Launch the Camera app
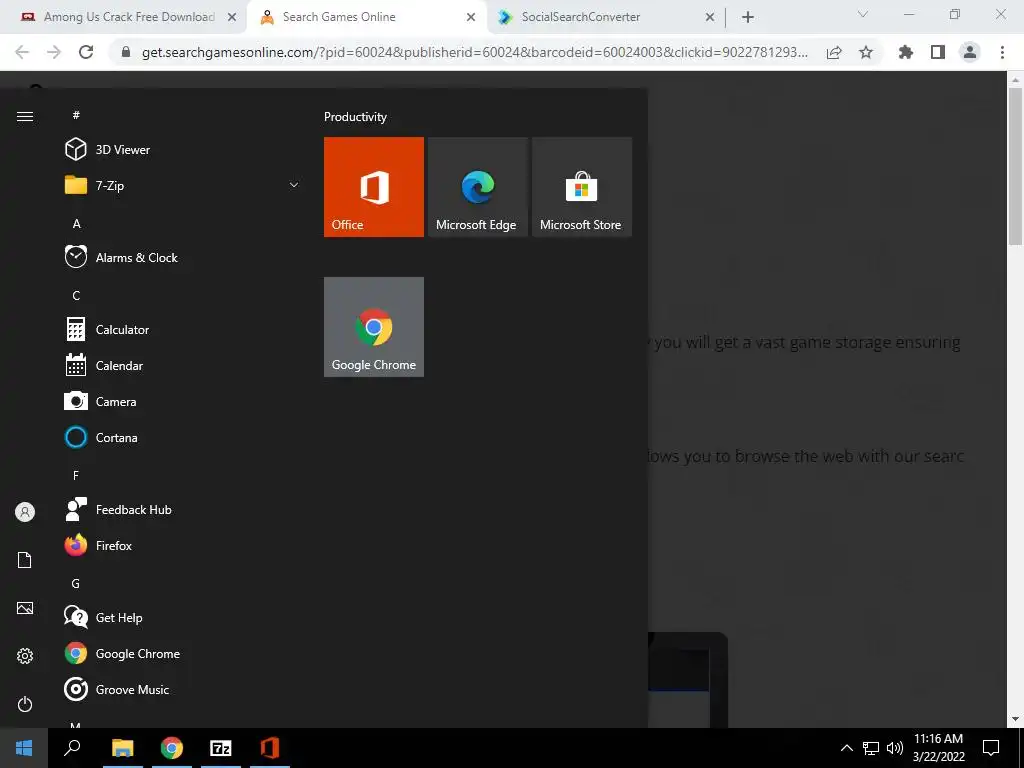The width and height of the screenshot is (1024, 768). (183, 402)
